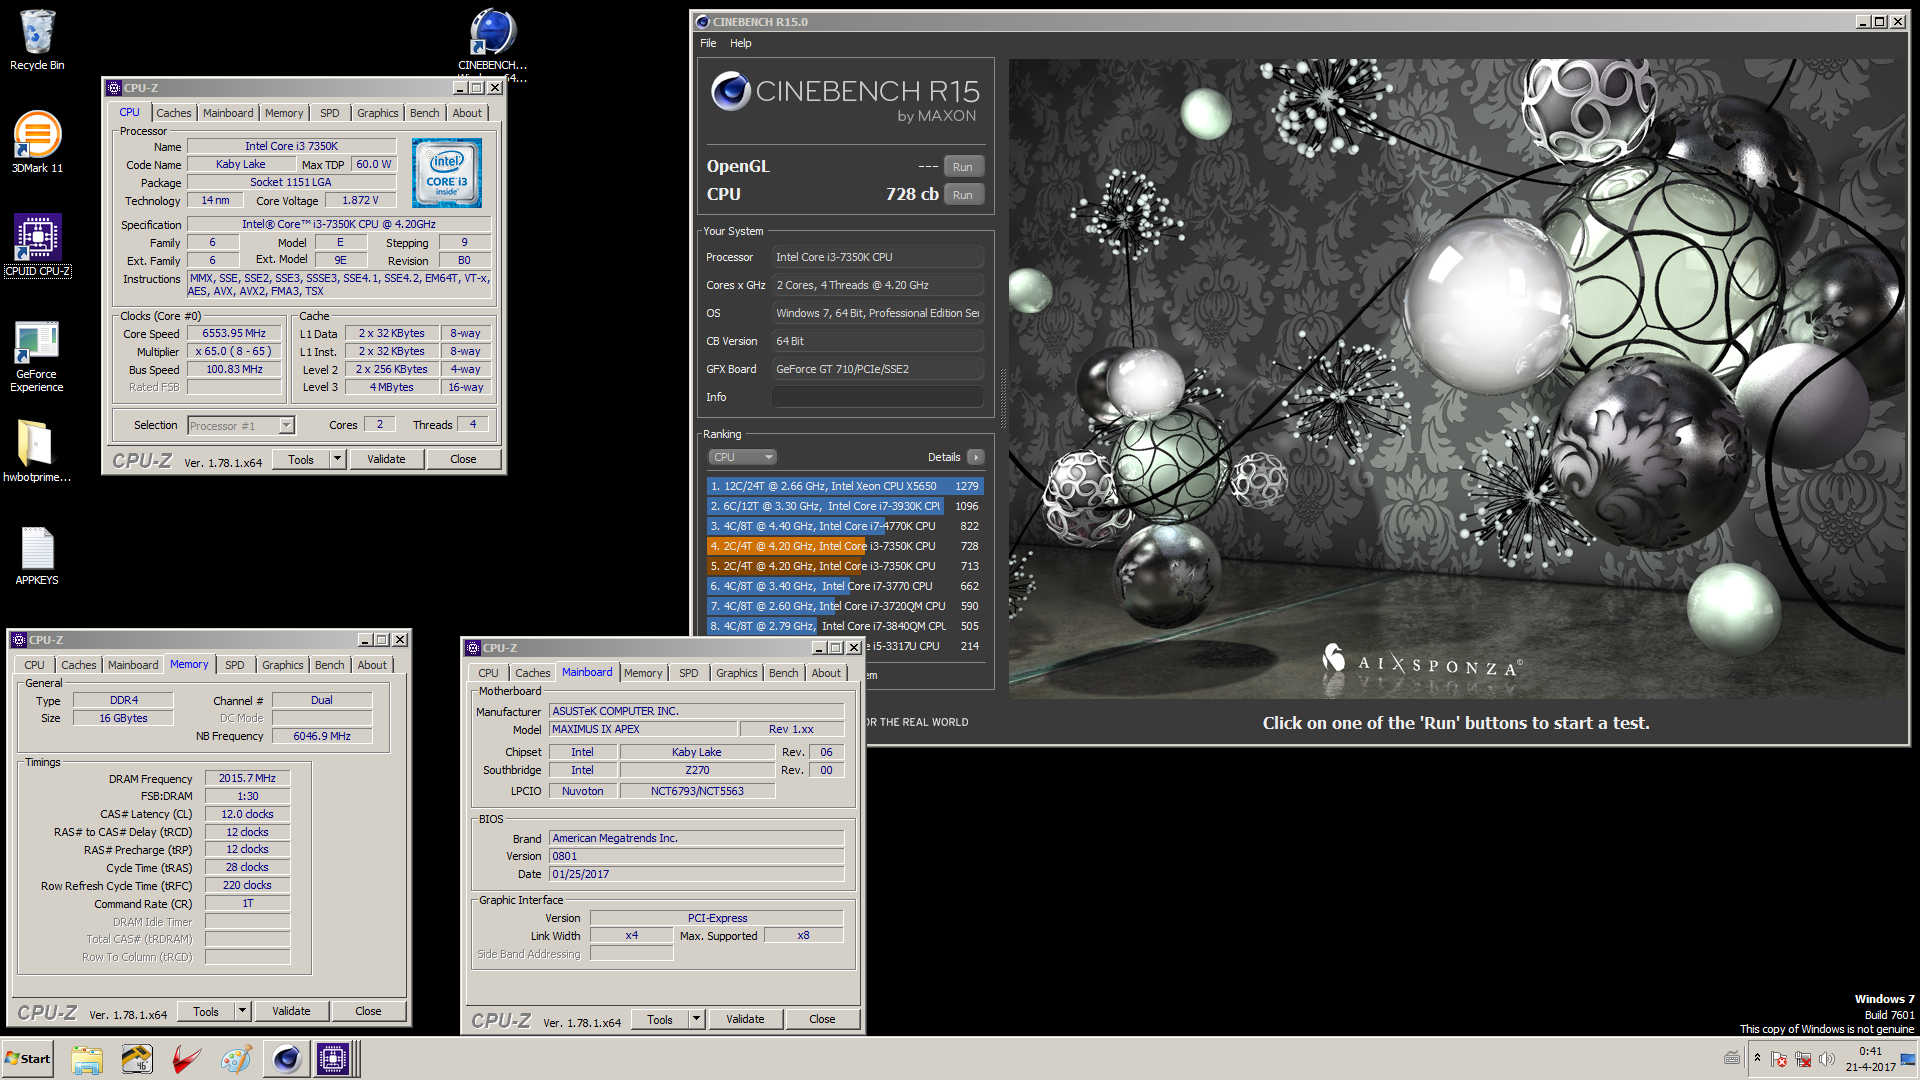Image resolution: width=1920 pixels, height=1080 pixels.
Task: Click the Intel Core i3 logo in CPU-Z
Action: pyautogui.click(x=447, y=173)
